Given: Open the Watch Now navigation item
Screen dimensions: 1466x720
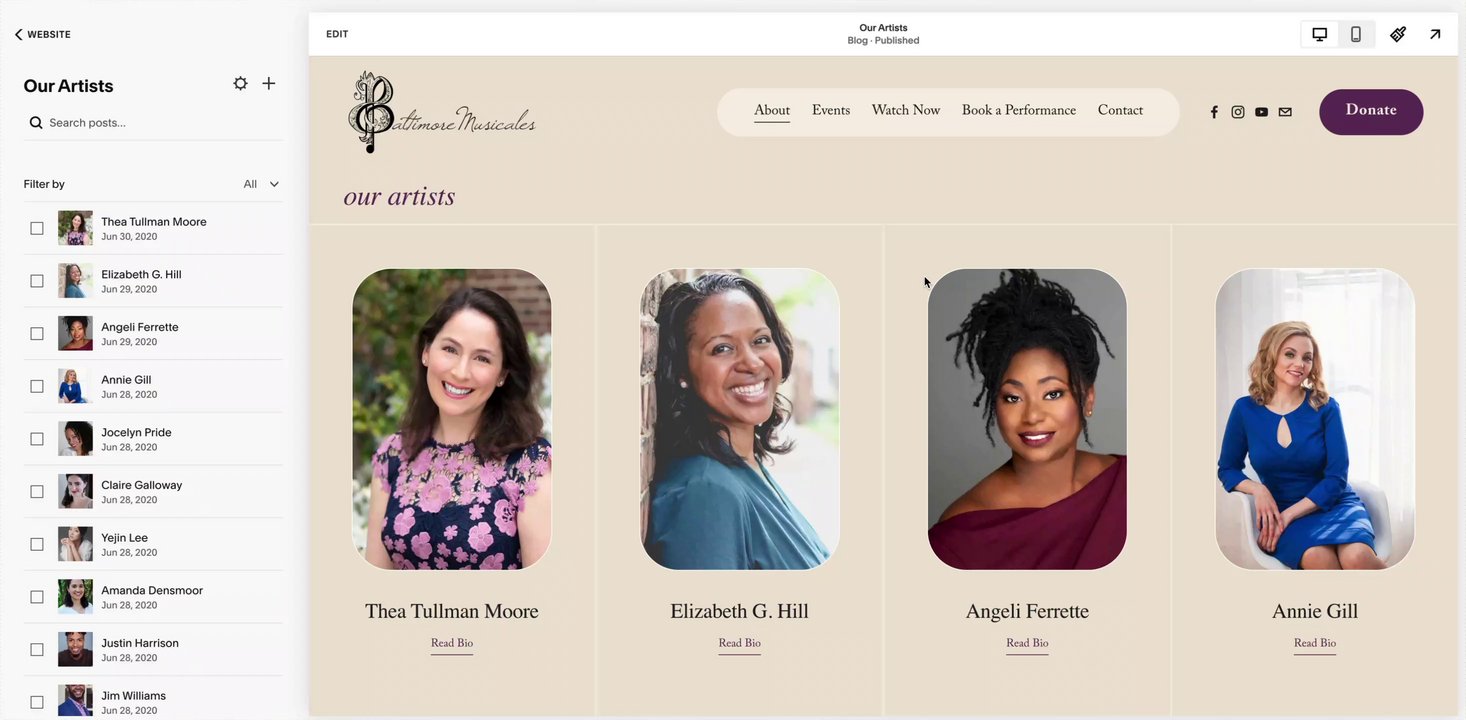Looking at the screenshot, I should (x=906, y=110).
